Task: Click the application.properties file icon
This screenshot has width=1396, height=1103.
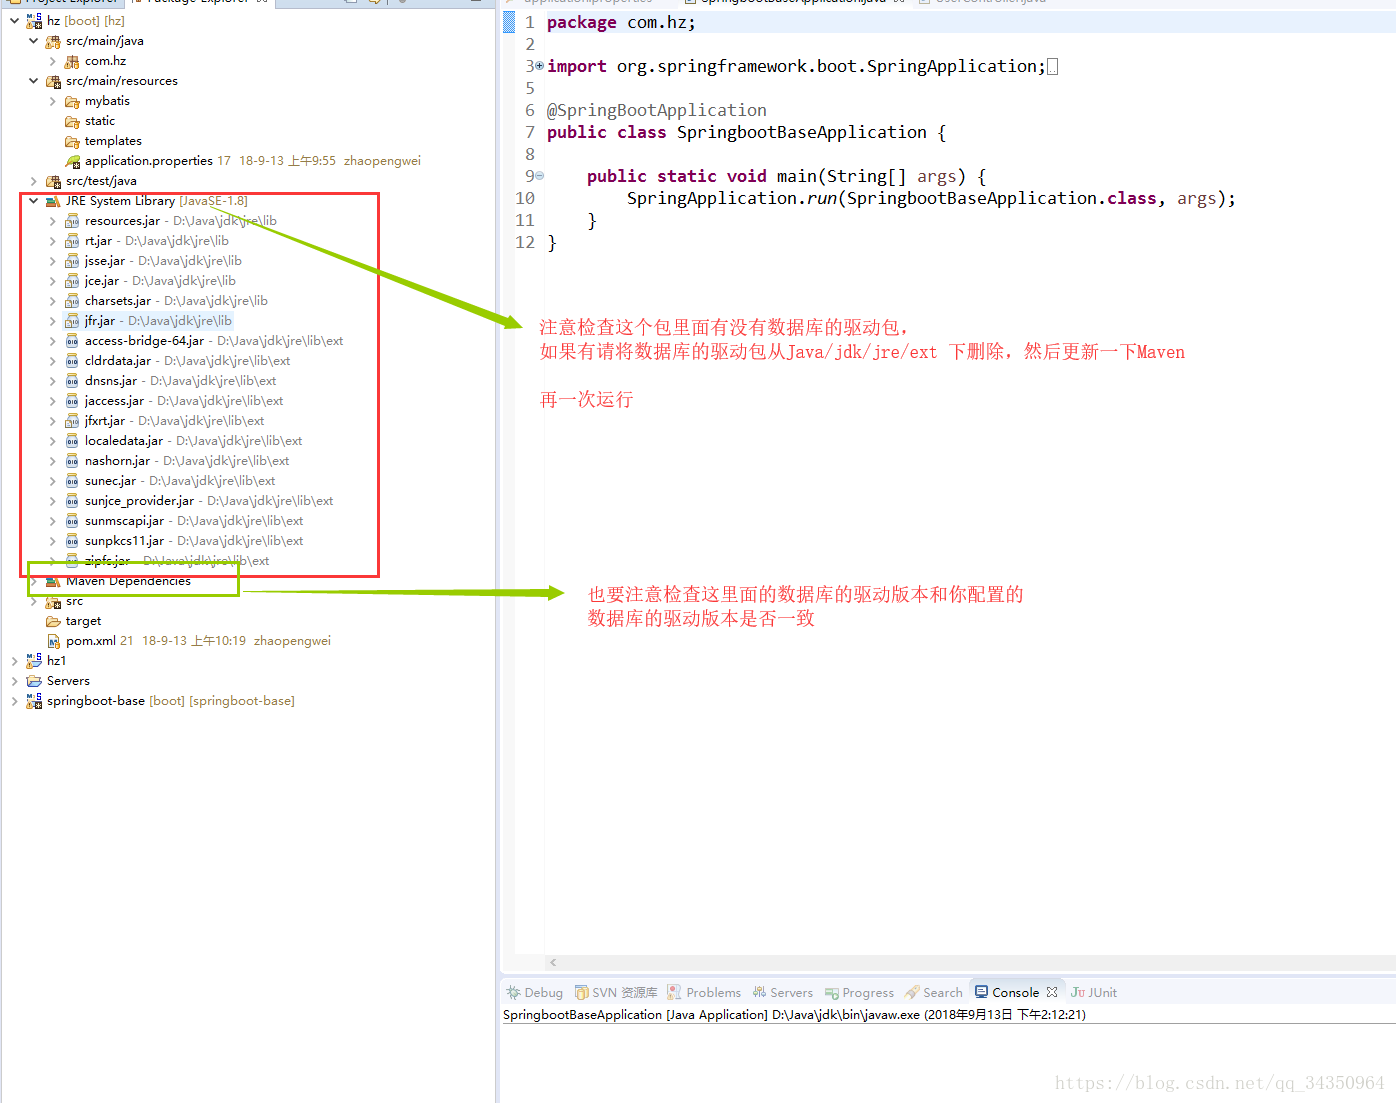Action: 72,161
